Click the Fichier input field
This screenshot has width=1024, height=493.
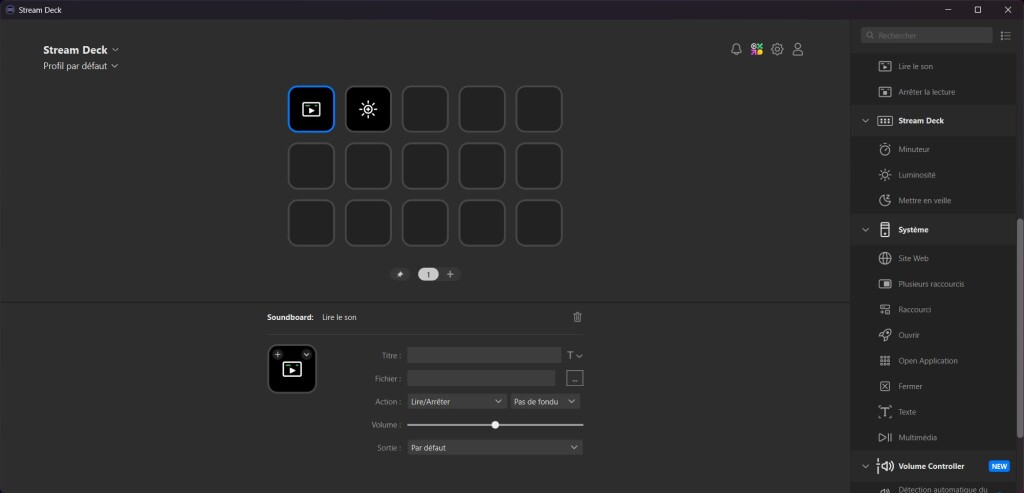(481, 378)
